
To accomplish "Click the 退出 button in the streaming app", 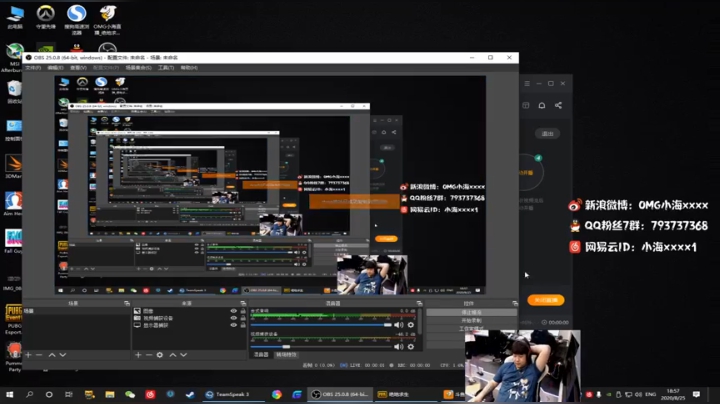I will click(x=547, y=134).
